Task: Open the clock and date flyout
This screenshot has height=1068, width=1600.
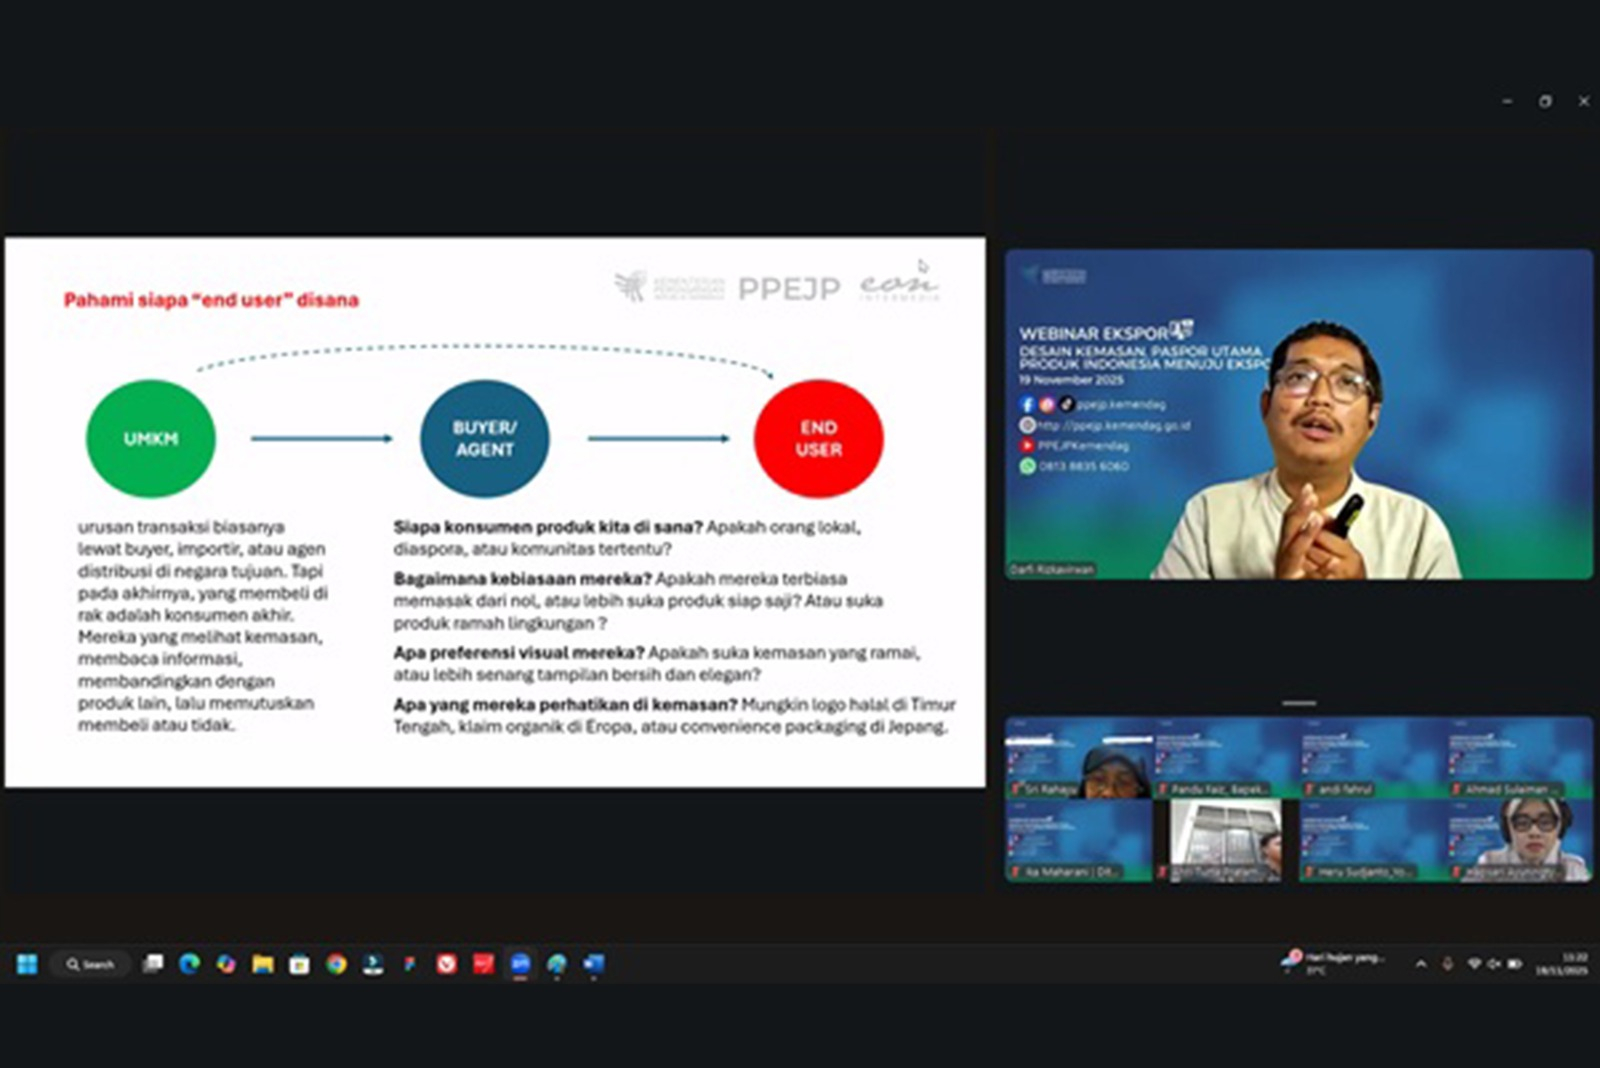Action: click(x=1561, y=964)
